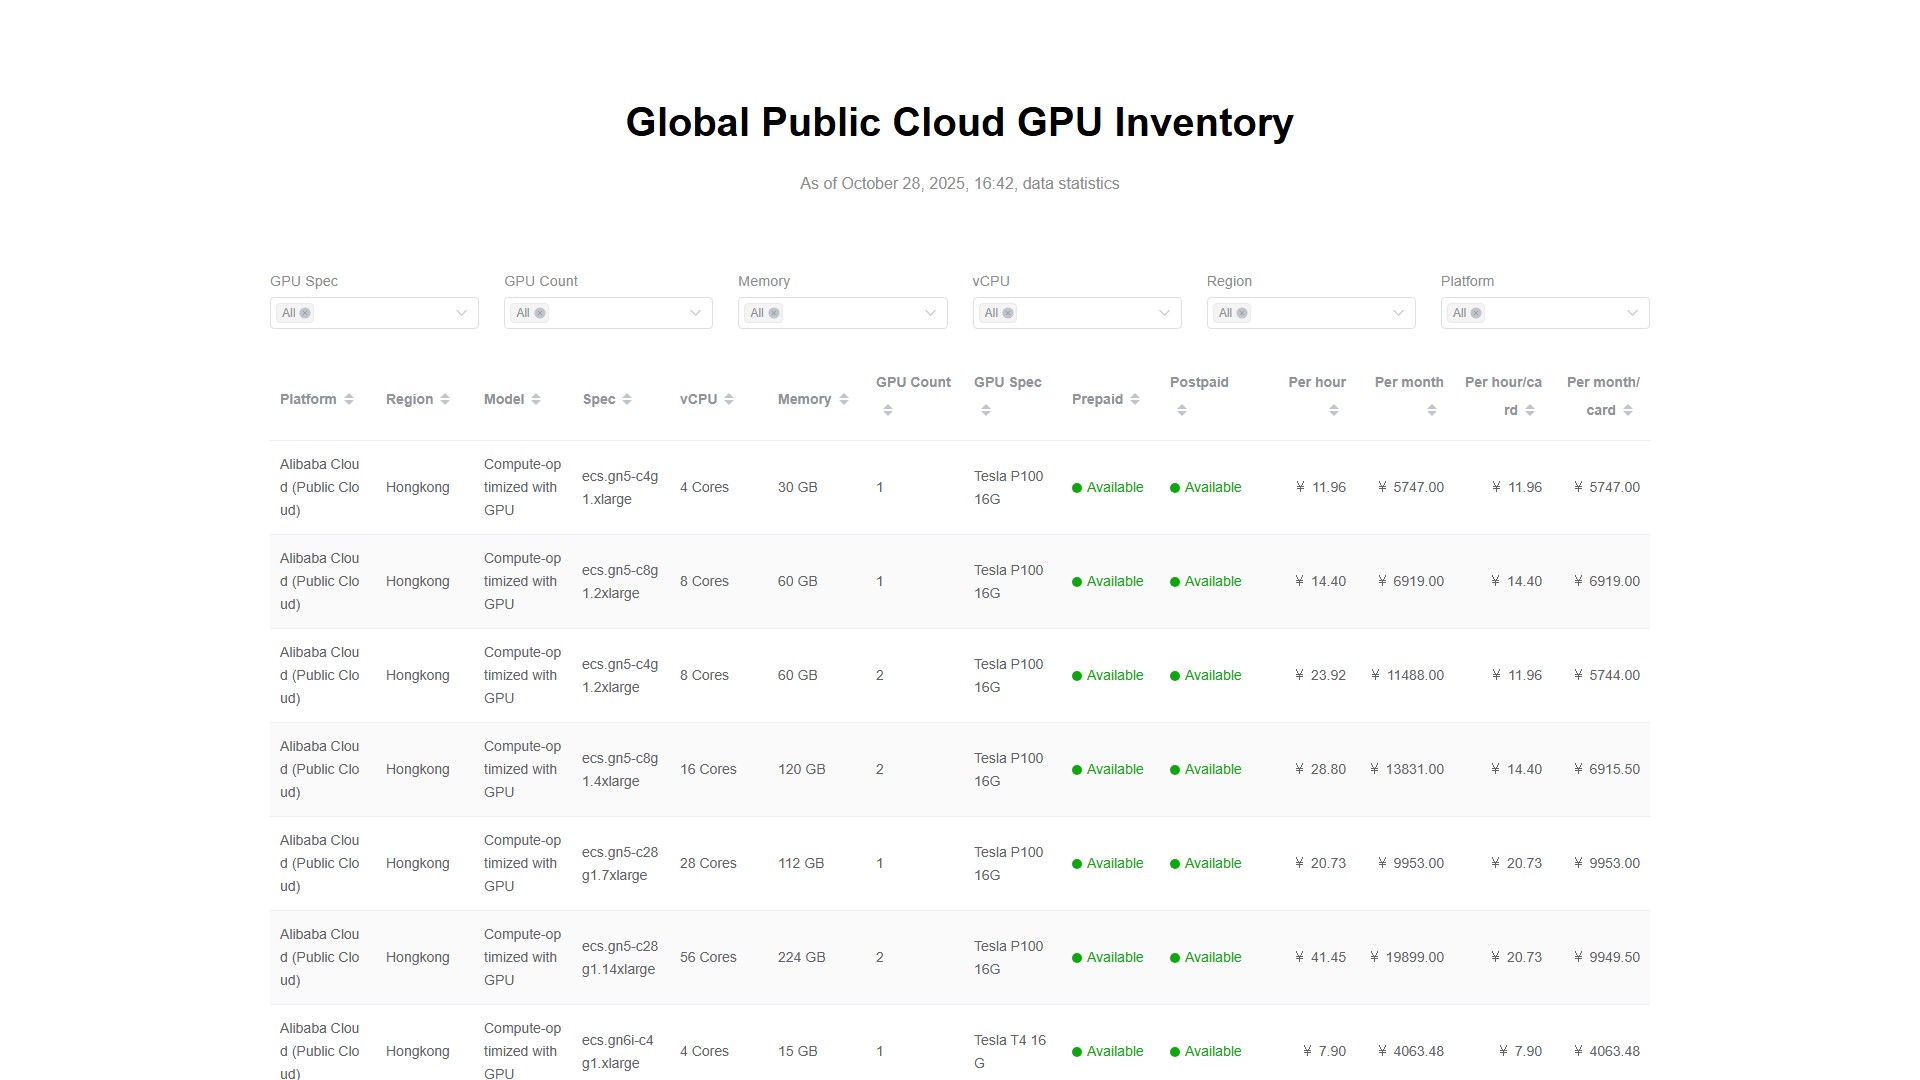This screenshot has width=1920, height=1080.
Task: Open the GPU Count filter dropdown
Action: (695, 313)
